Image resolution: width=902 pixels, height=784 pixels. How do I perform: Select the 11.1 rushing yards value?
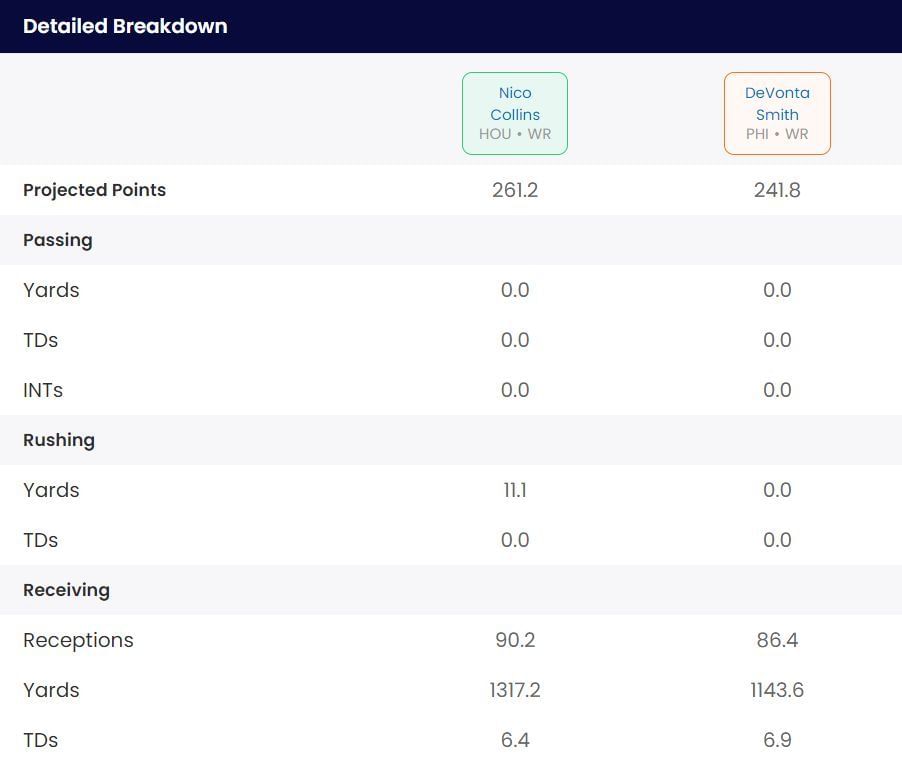515,490
